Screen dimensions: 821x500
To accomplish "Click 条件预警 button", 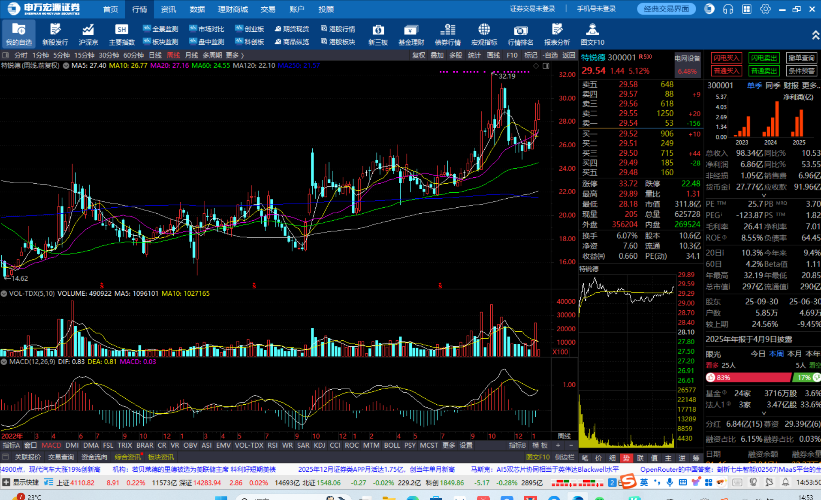I will [801, 71].
